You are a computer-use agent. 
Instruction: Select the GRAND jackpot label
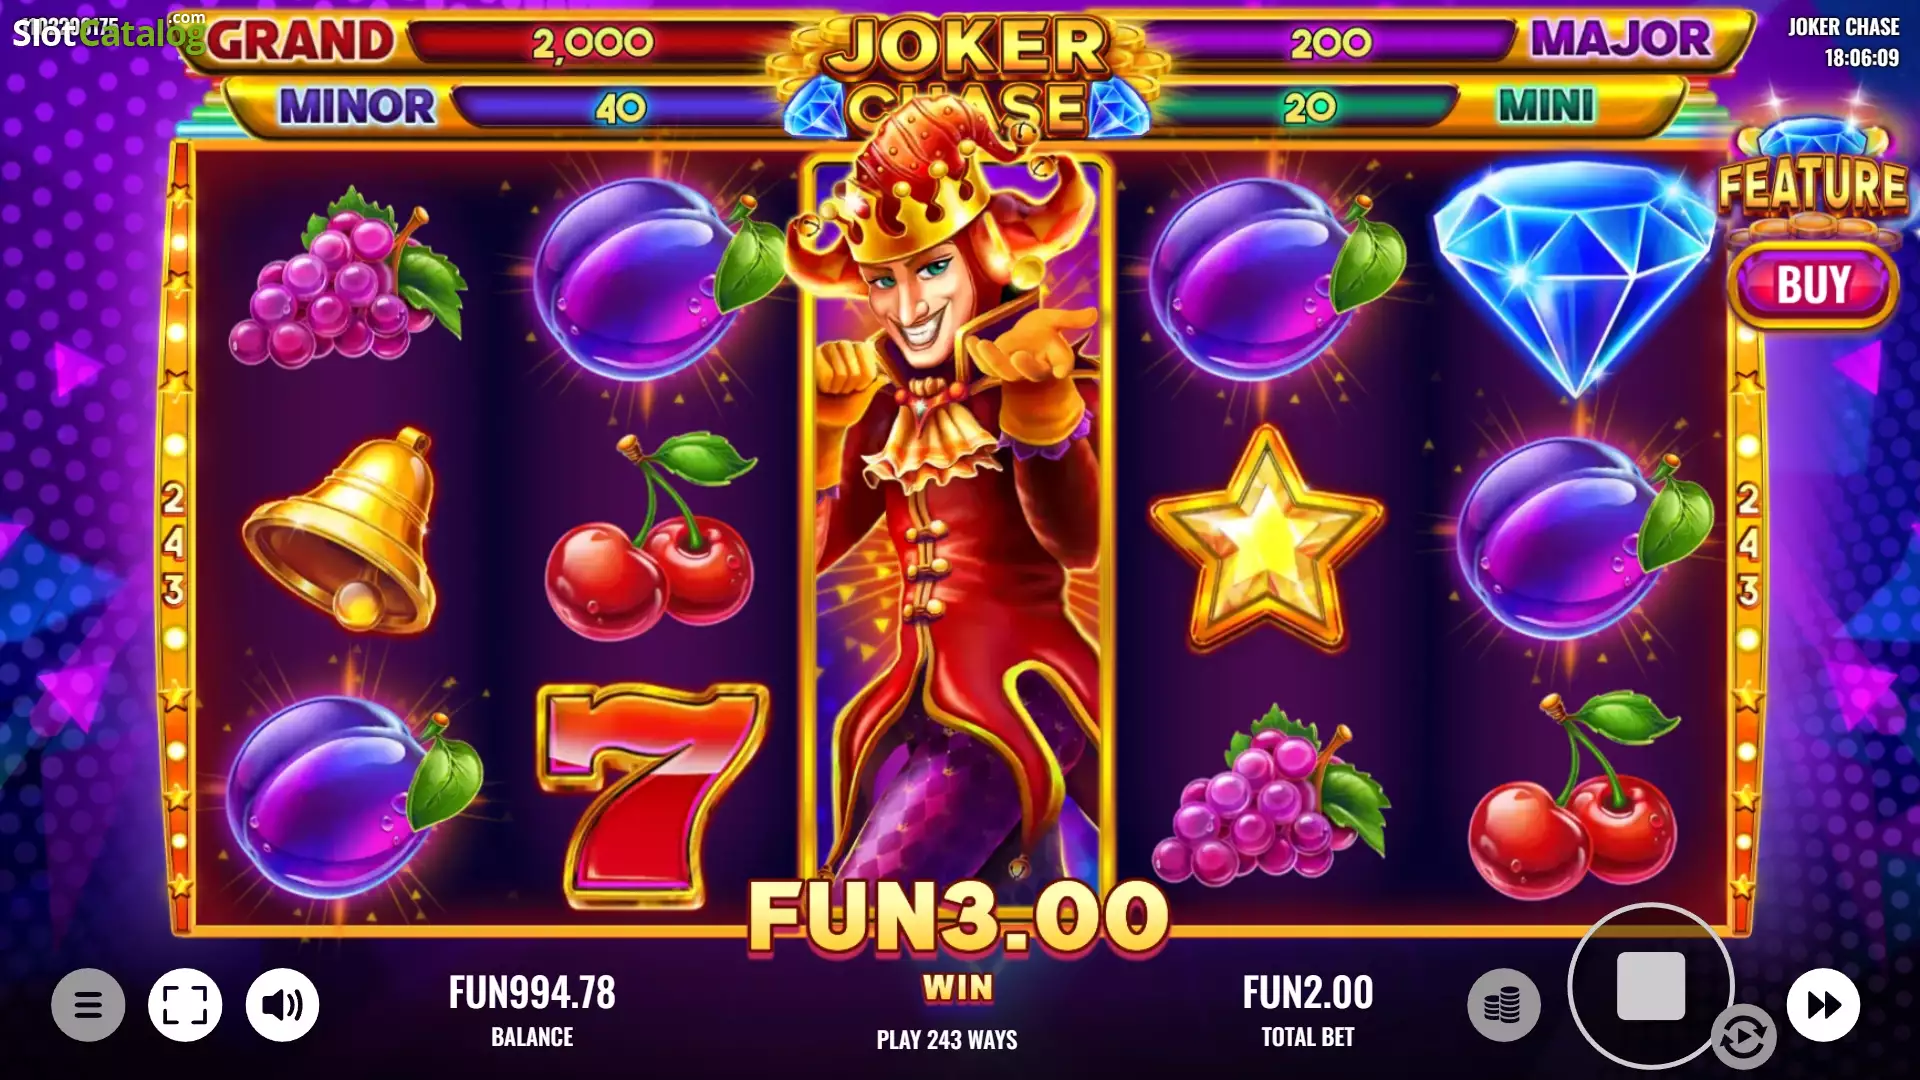coord(301,41)
